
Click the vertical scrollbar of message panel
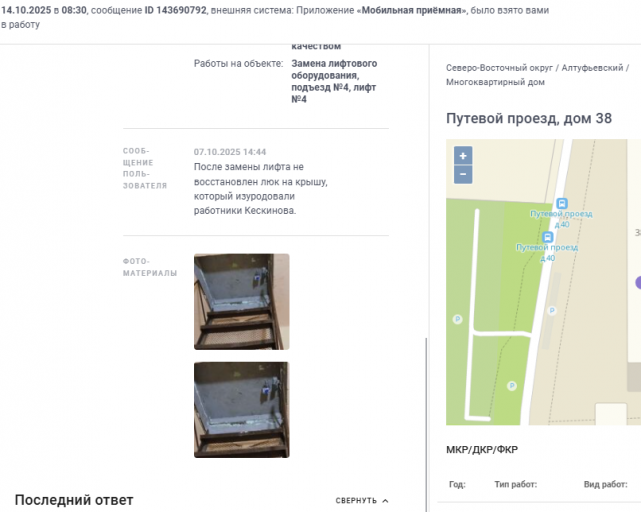[x=426, y=424]
